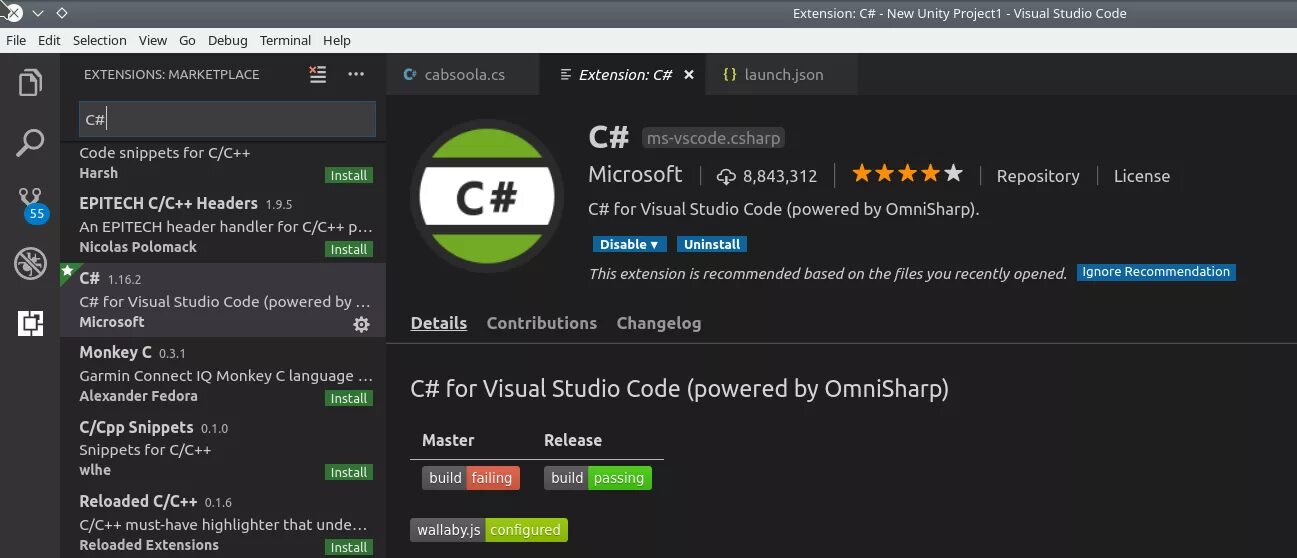1297x558 pixels.
Task: Select C/Cpp Snippets extension list entry
Action: 223,449
